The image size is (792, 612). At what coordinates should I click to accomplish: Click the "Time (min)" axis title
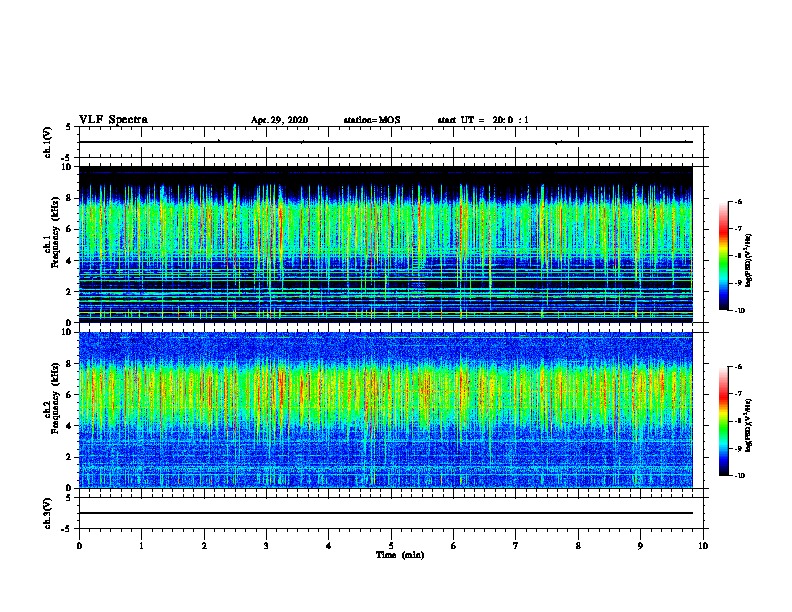pyautogui.click(x=400, y=555)
